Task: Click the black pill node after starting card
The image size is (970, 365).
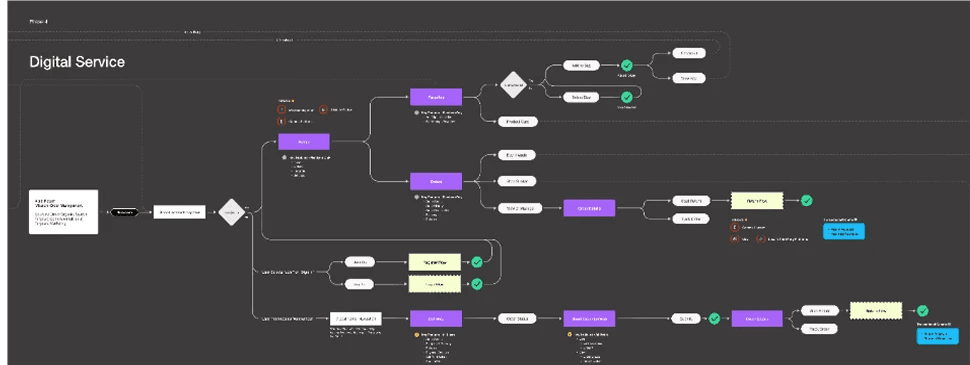Action: 124,212
